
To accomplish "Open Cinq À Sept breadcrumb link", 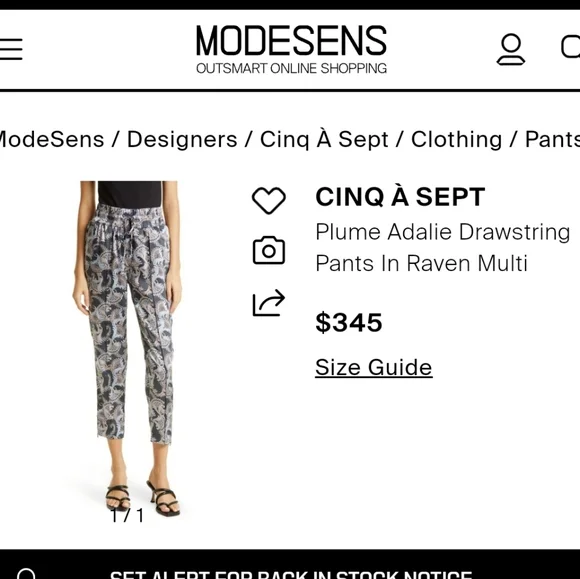I will click(324, 139).
